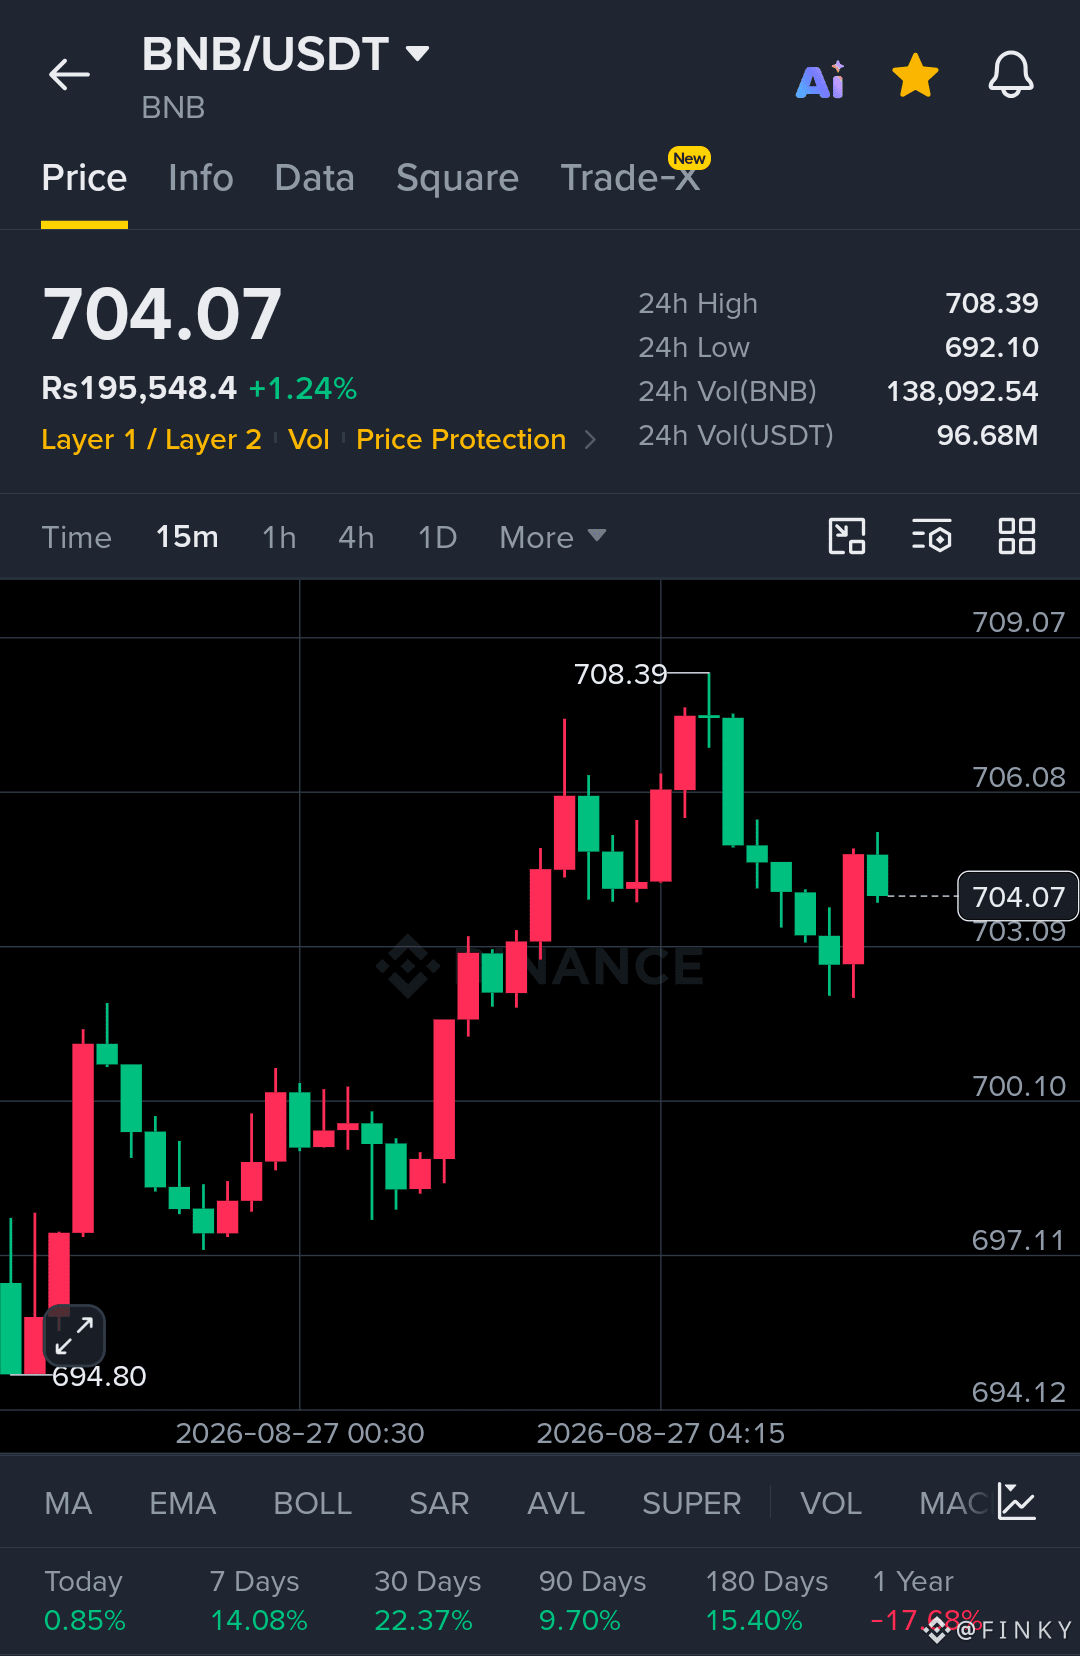
Task: Tap 180 Days 15.40% performance
Action: point(767,1600)
